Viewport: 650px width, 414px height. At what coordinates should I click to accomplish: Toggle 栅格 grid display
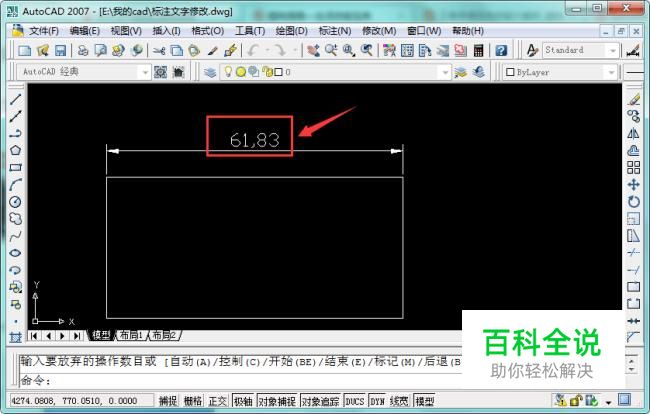(192, 401)
